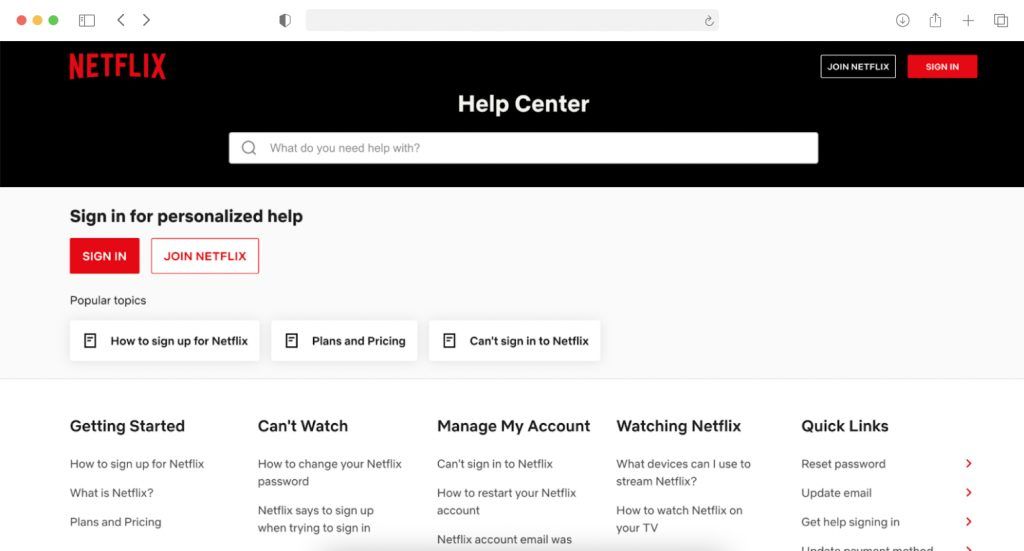Click the document icon beside Plans and Pricing card
This screenshot has width=1024, height=551.
point(292,341)
